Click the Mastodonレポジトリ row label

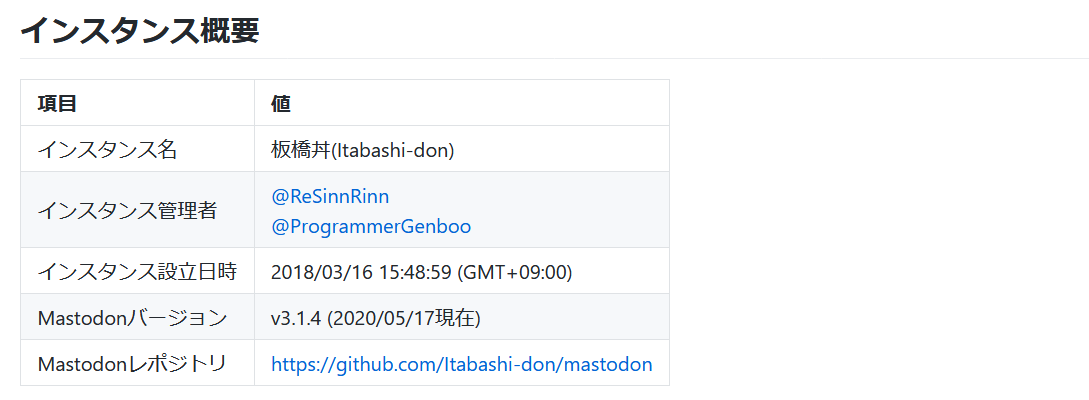click(x=132, y=364)
